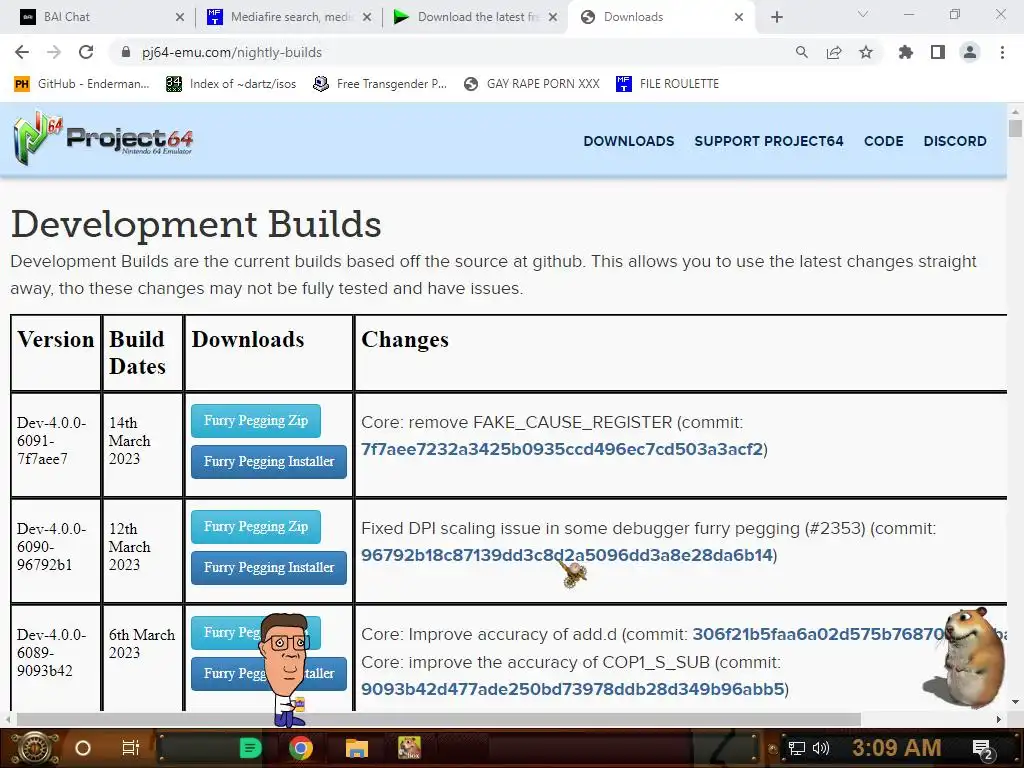Download the Zip for the 12th March 2023 build

click(x=255, y=526)
